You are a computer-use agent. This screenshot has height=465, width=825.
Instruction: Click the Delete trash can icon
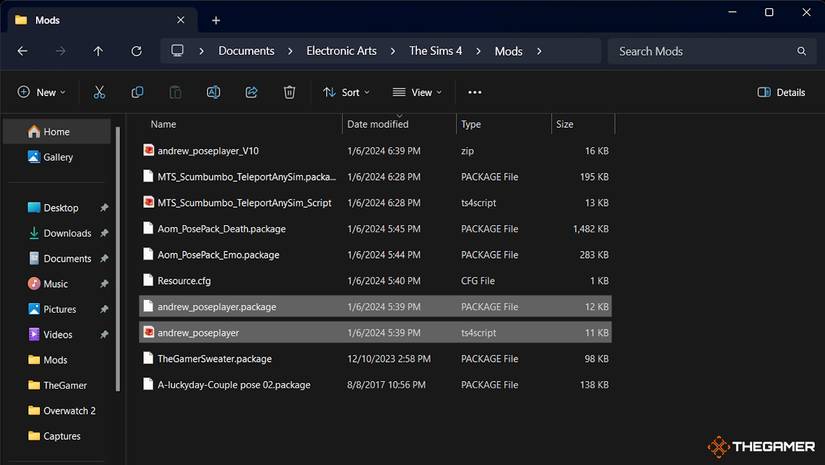click(x=289, y=92)
